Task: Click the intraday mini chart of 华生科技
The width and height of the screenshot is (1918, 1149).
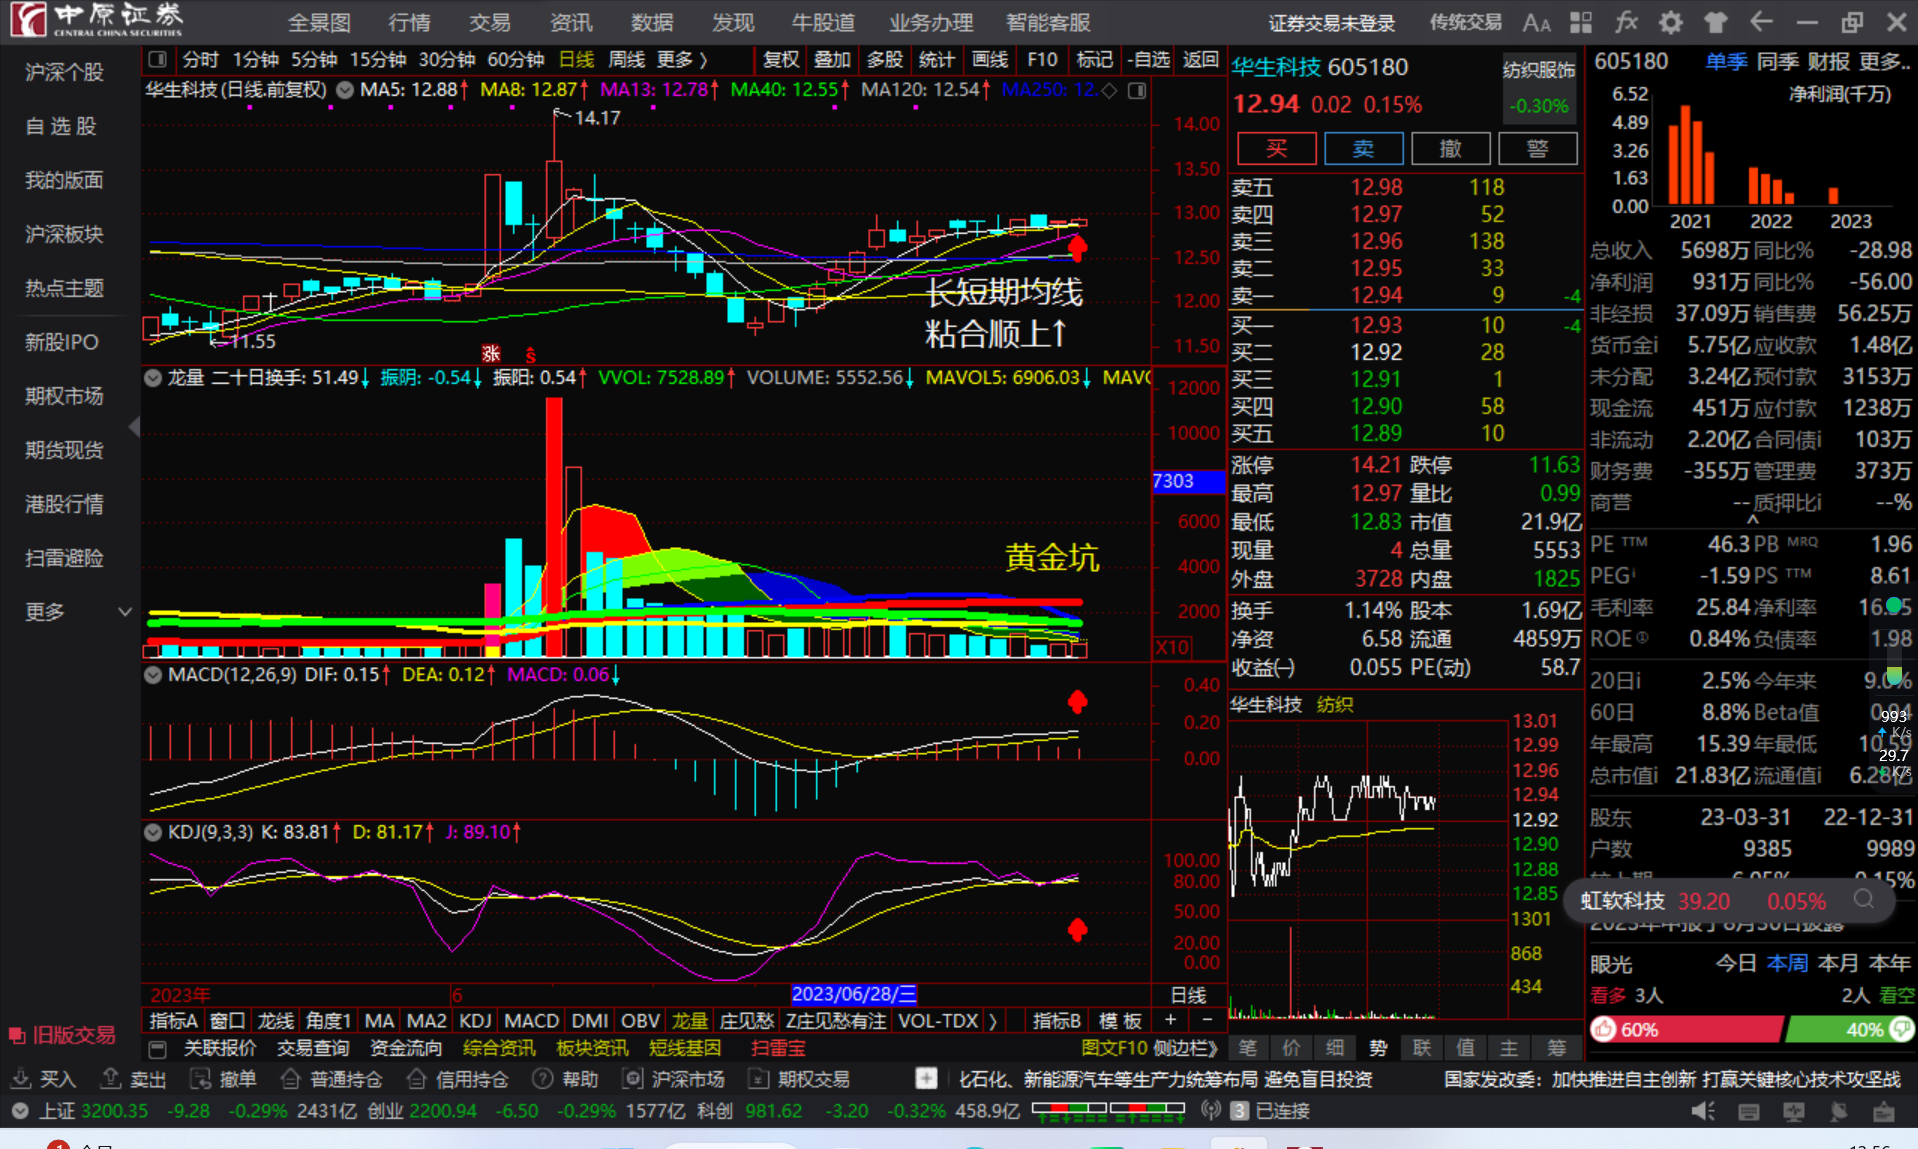Action: pyautogui.click(x=1368, y=867)
